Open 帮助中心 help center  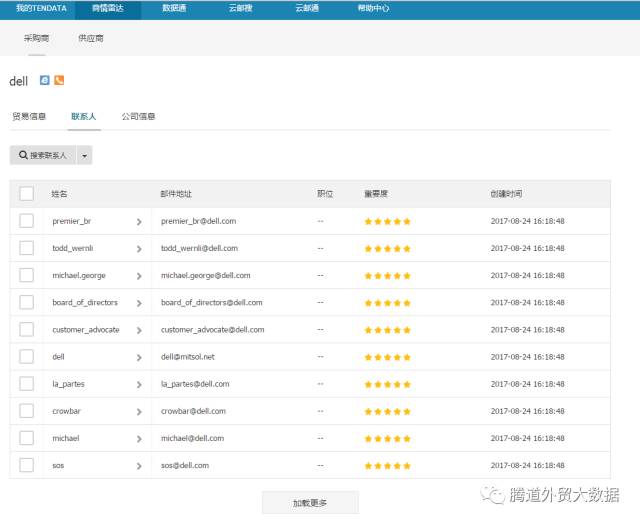[x=373, y=8]
